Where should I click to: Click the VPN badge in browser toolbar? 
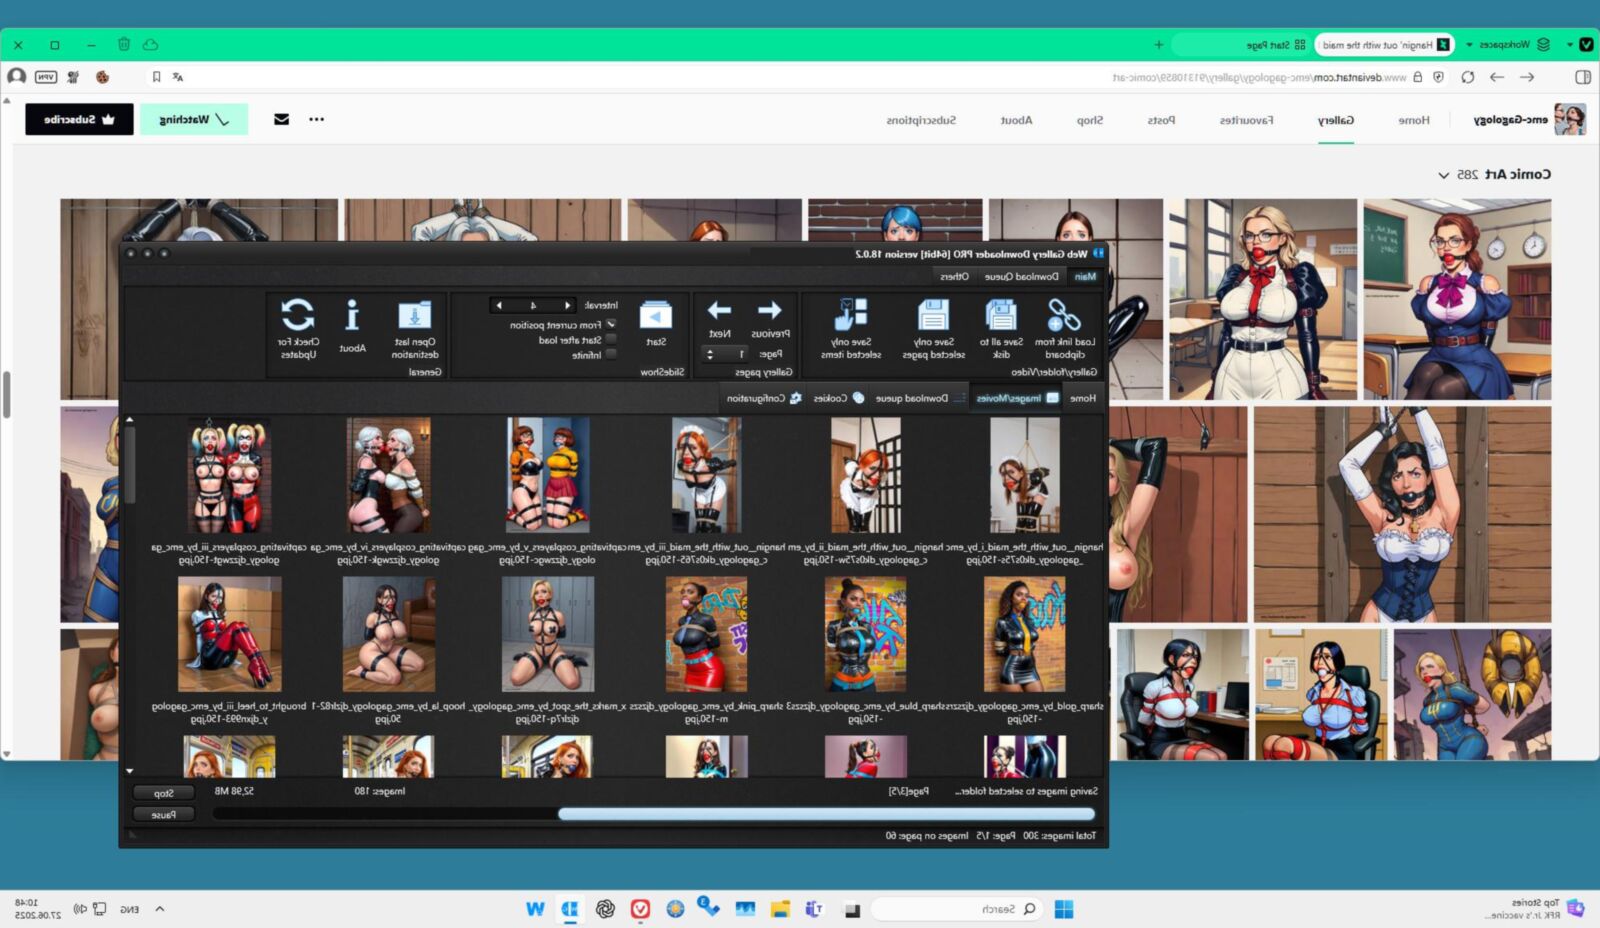46,77
